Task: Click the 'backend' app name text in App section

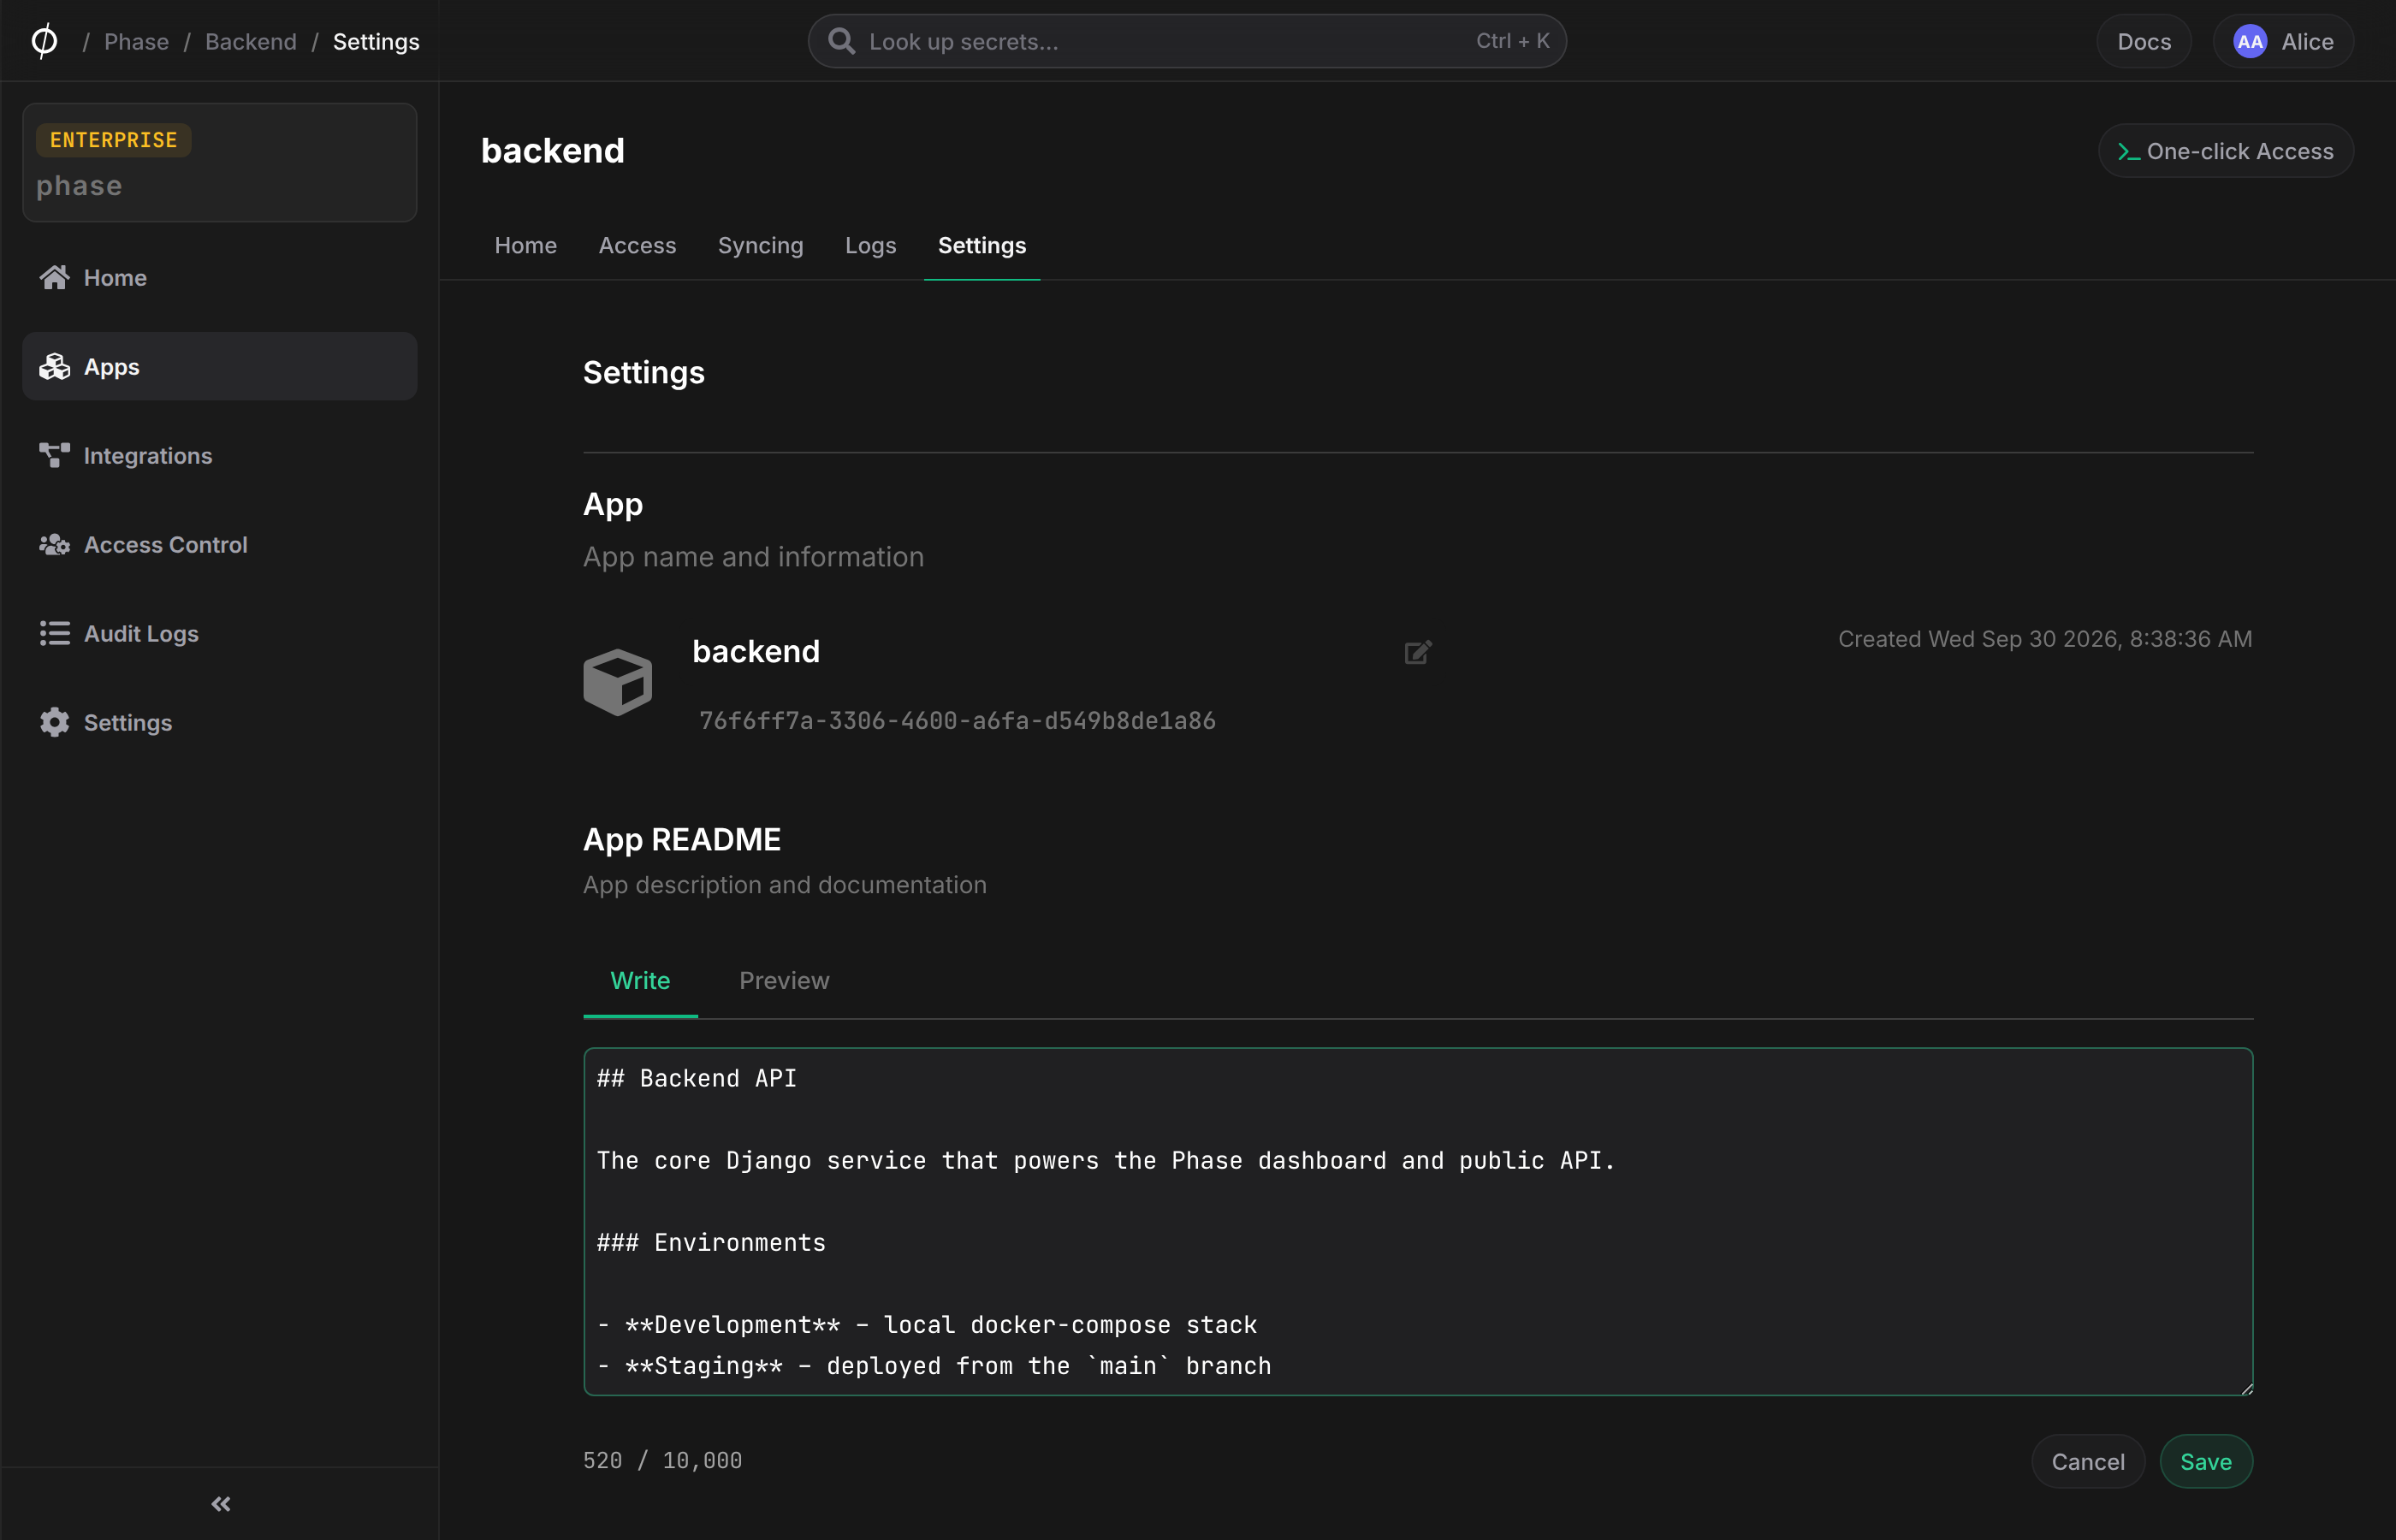Action: click(x=755, y=651)
